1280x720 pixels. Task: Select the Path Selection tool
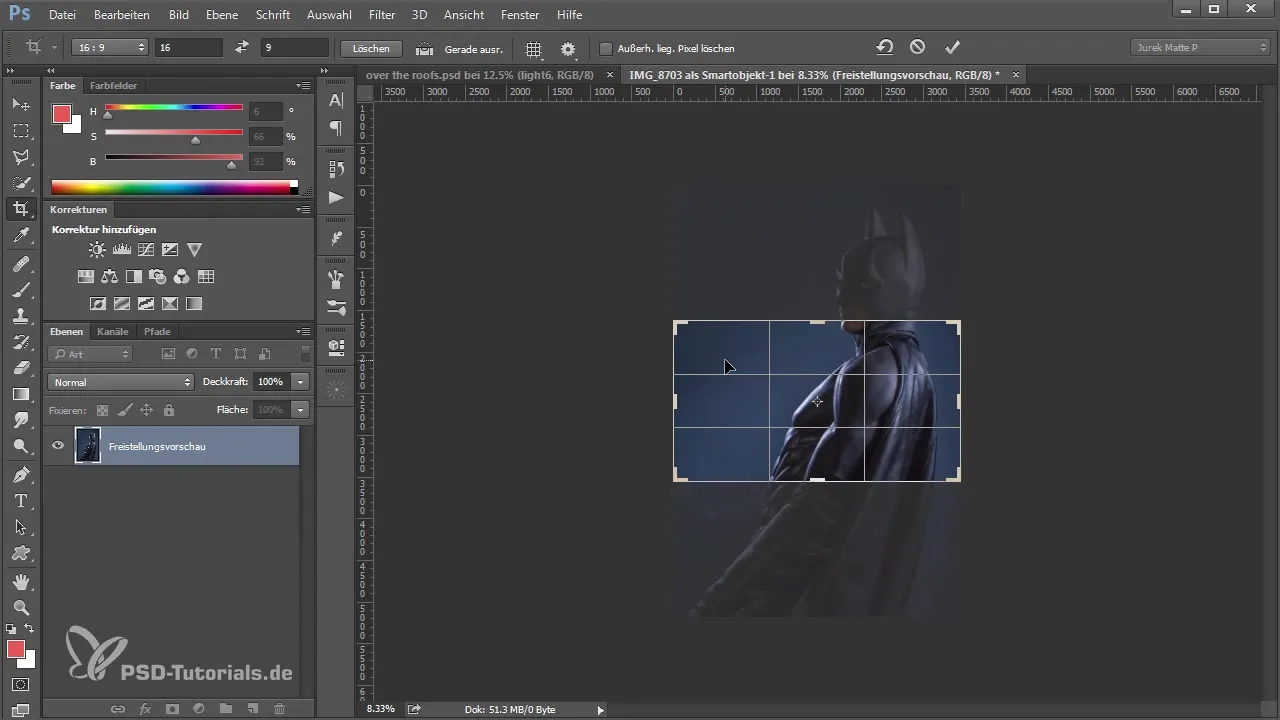[x=20, y=526]
